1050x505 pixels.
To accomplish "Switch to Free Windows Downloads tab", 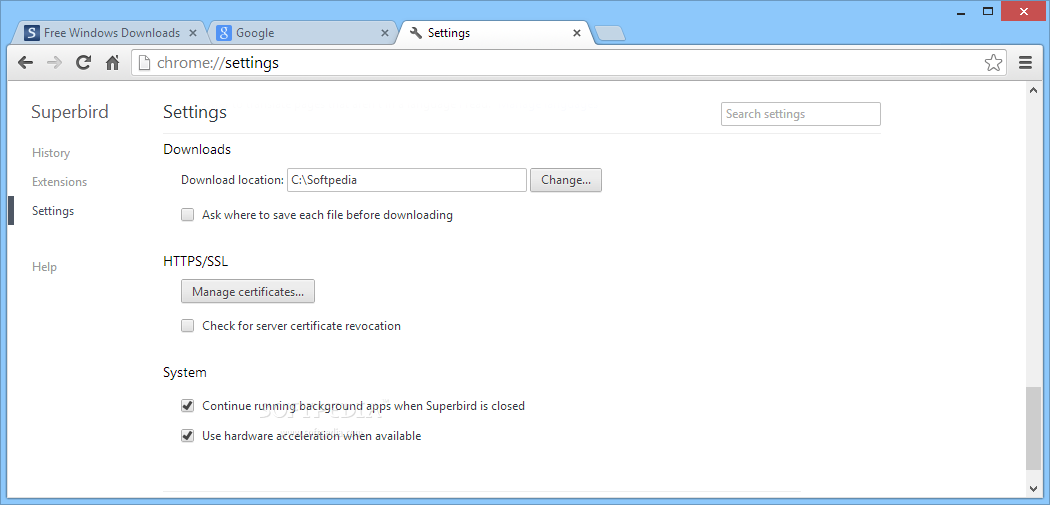I will [111, 33].
